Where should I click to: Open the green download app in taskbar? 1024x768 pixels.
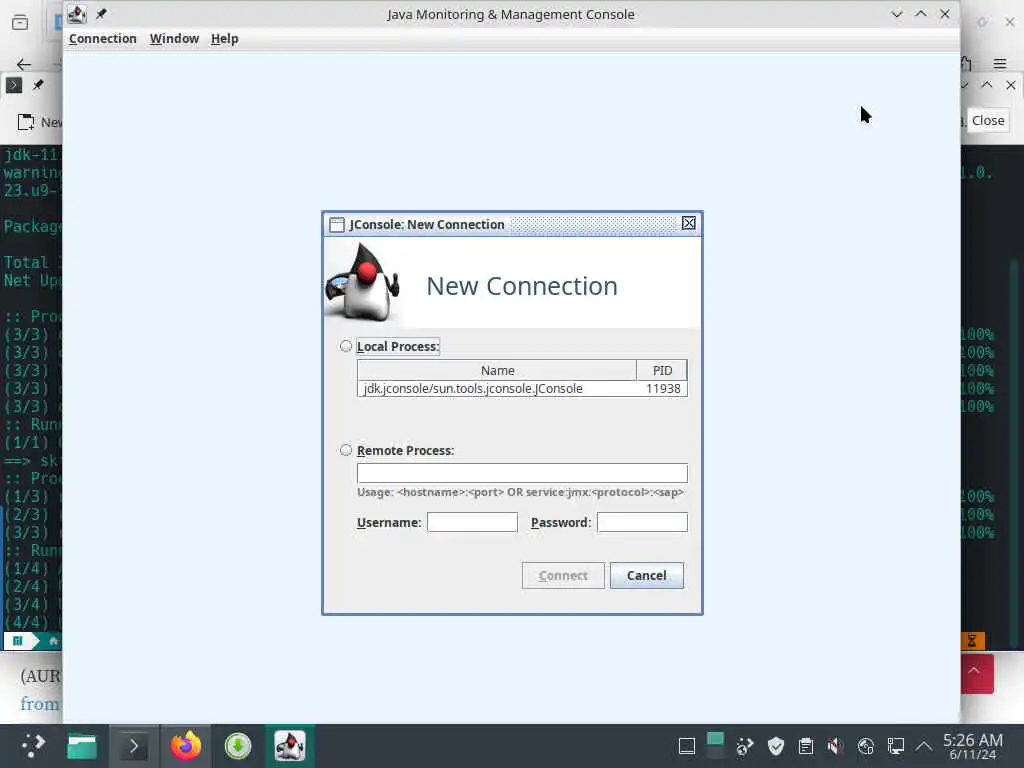[238, 746]
